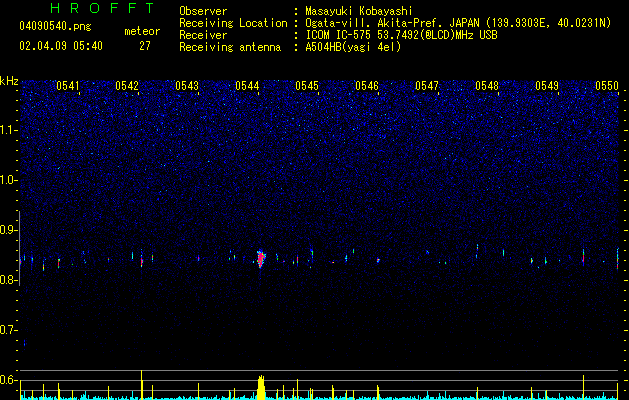Click the 1.0 kHz axis label
The width and height of the screenshot is (629, 400).
8,180
